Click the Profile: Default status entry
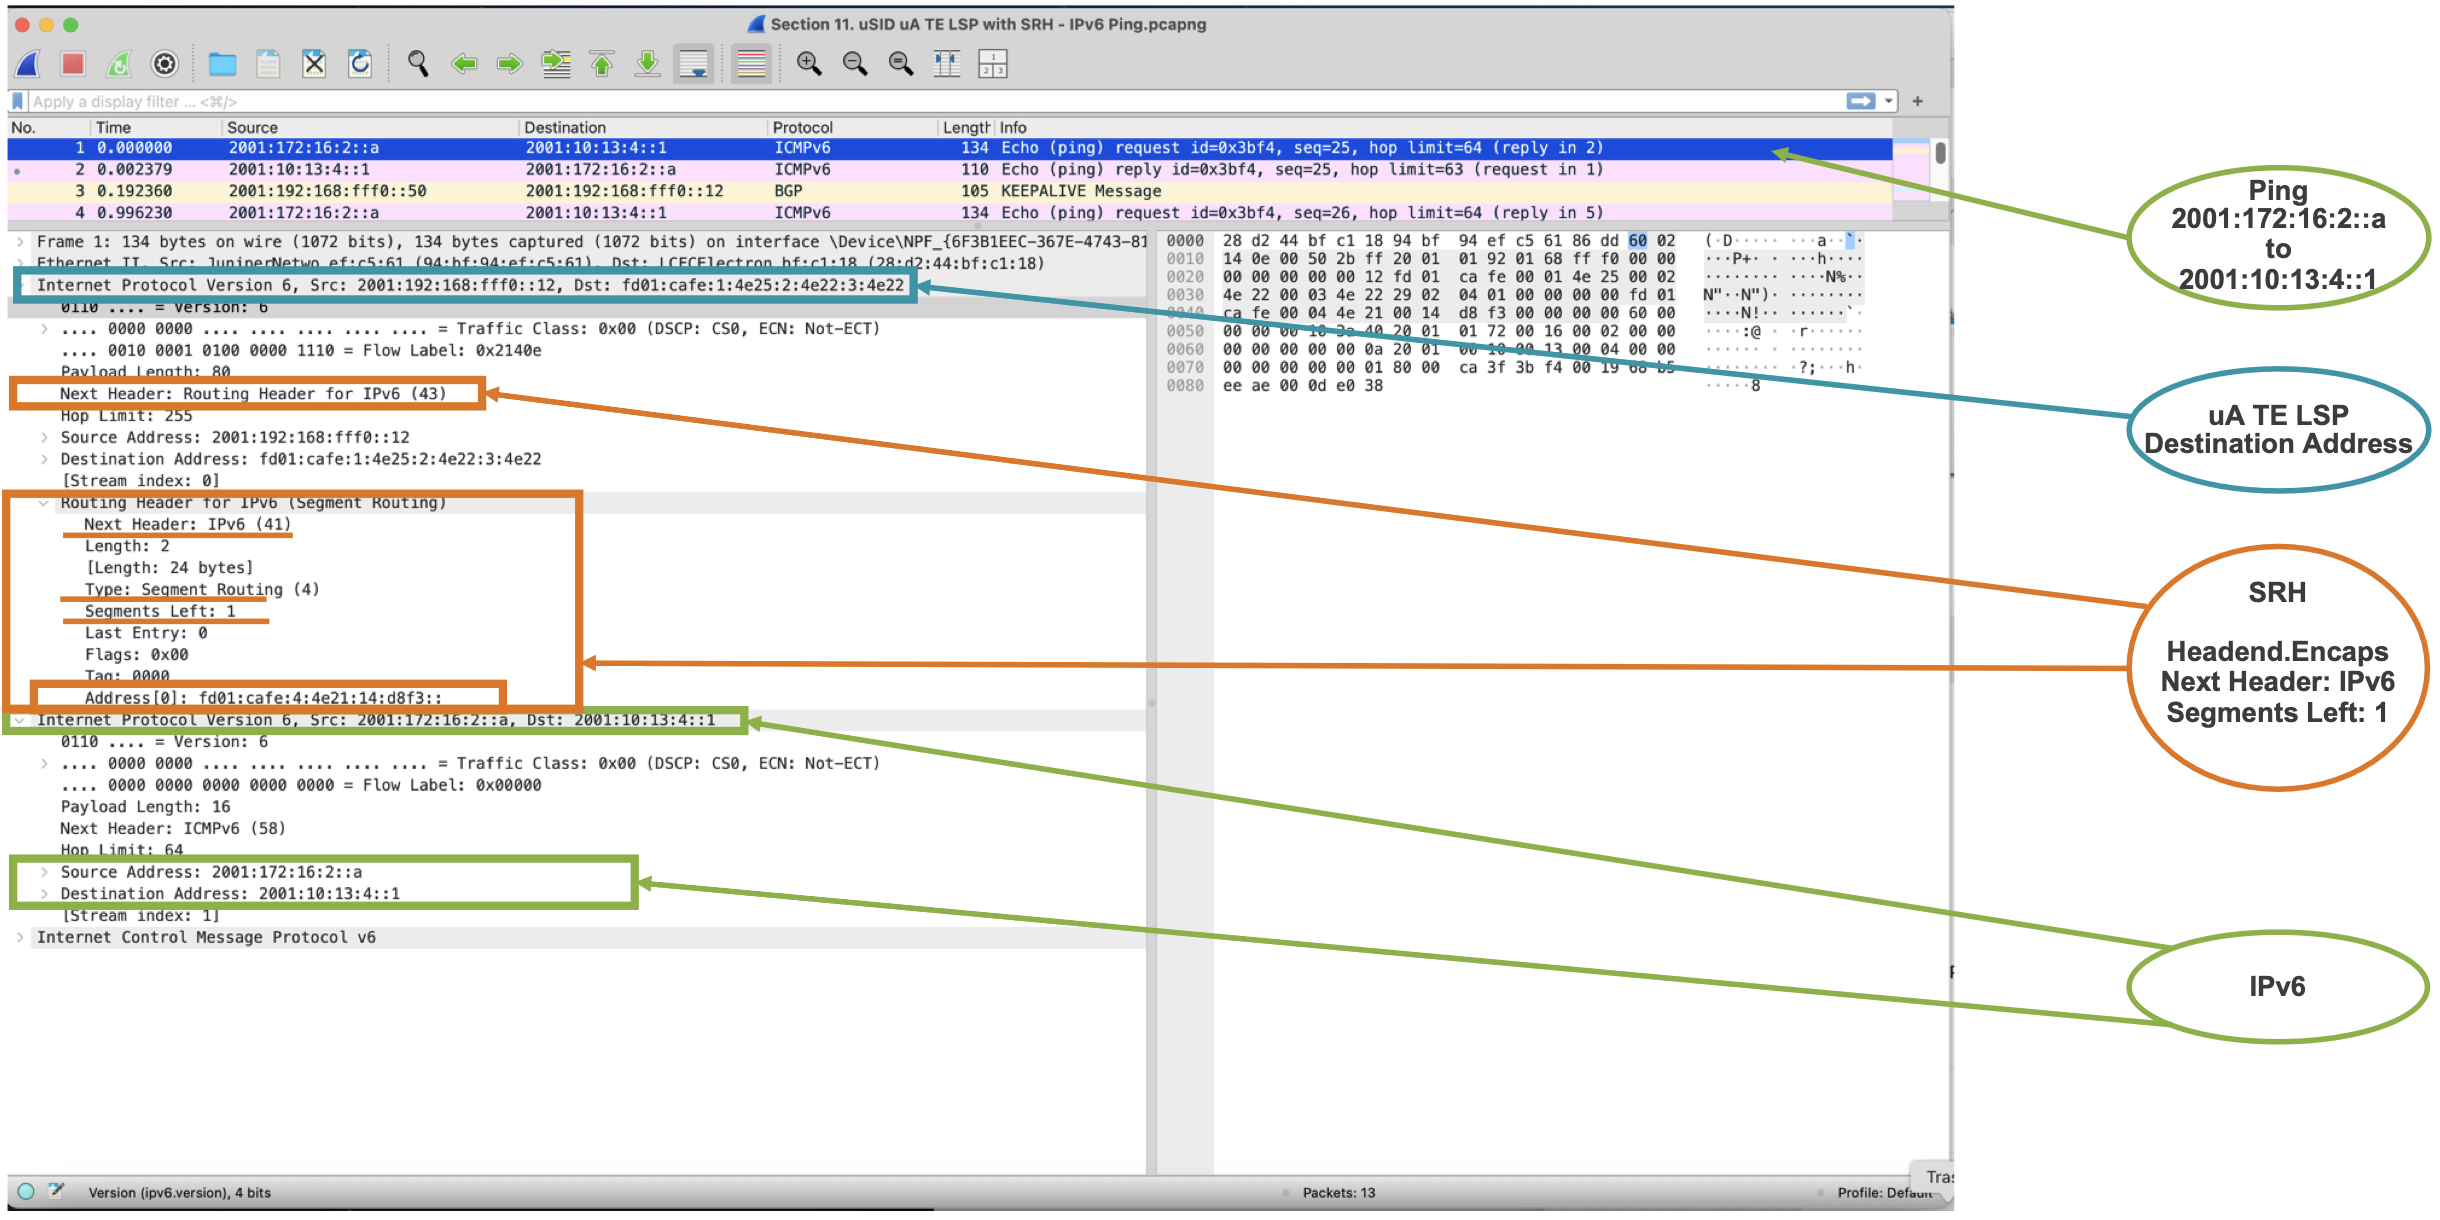 (x=1884, y=1192)
